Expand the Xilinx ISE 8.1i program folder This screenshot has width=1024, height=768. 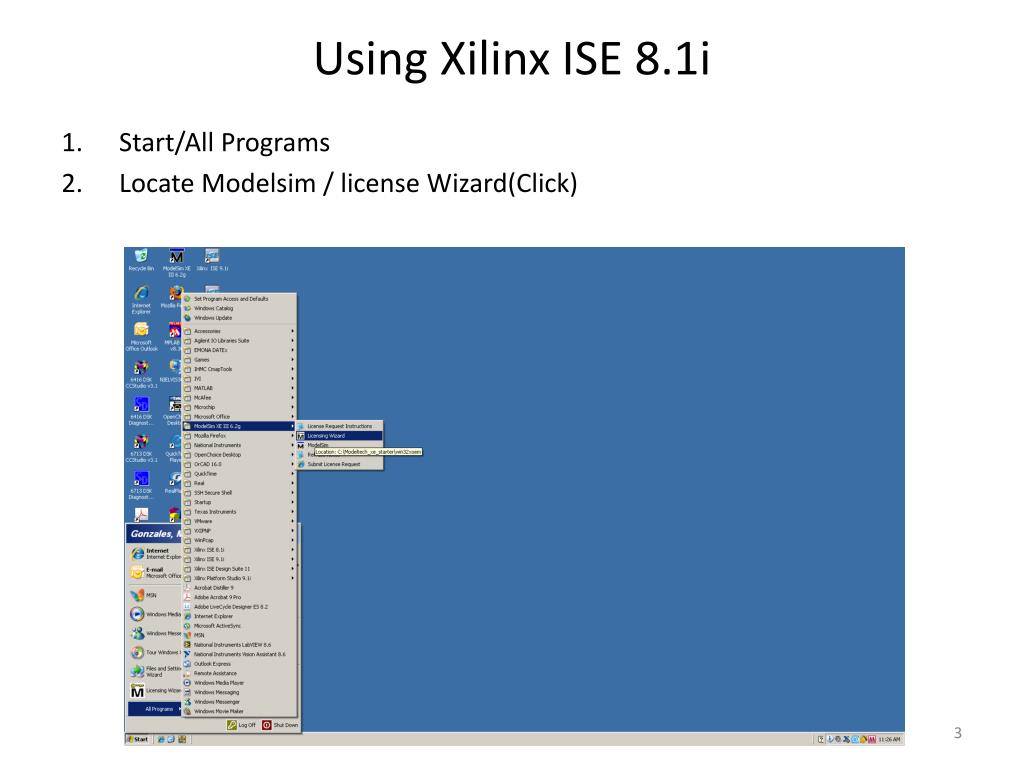tap(240, 550)
